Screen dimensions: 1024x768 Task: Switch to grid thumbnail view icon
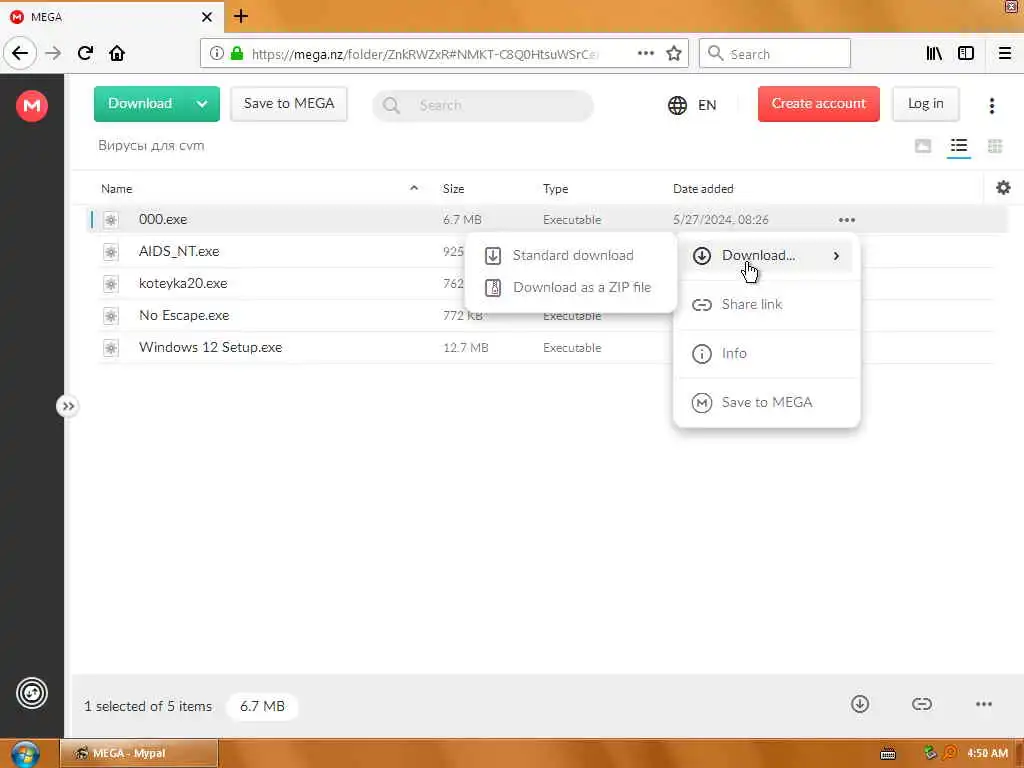tap(995, 146)
